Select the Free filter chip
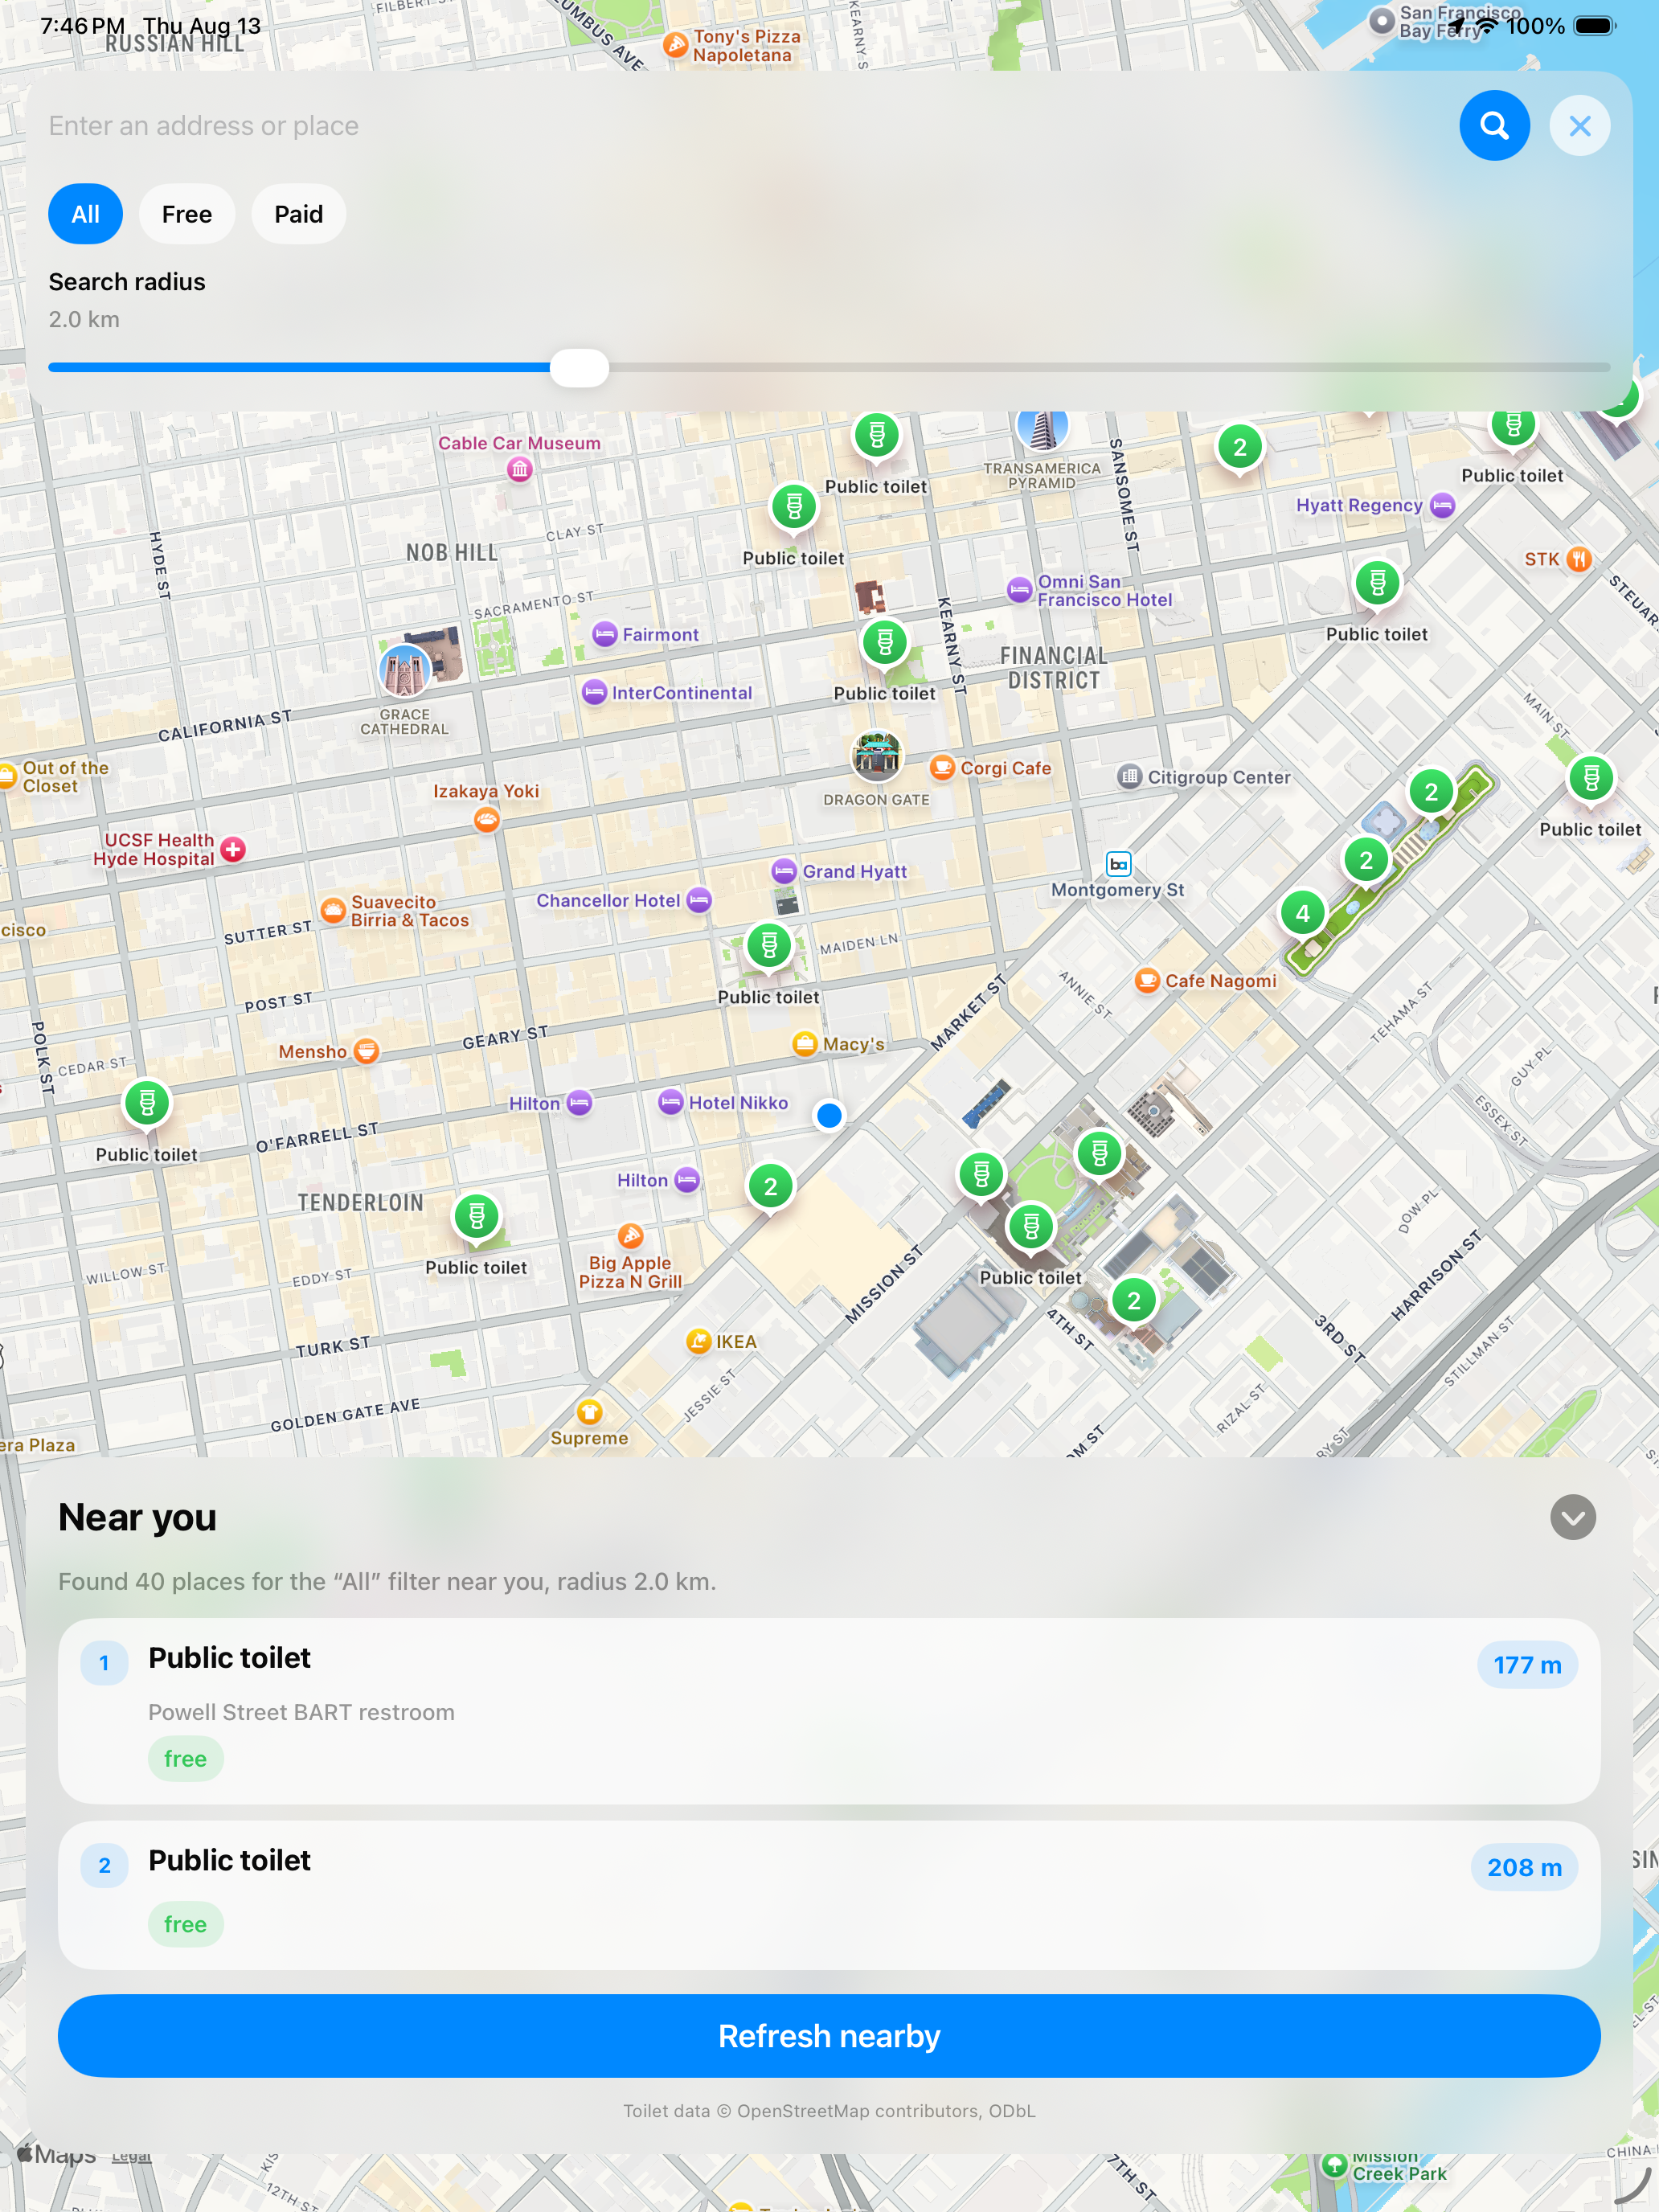The height and width of the screenshot is (2212, 1659). point(187,214)
